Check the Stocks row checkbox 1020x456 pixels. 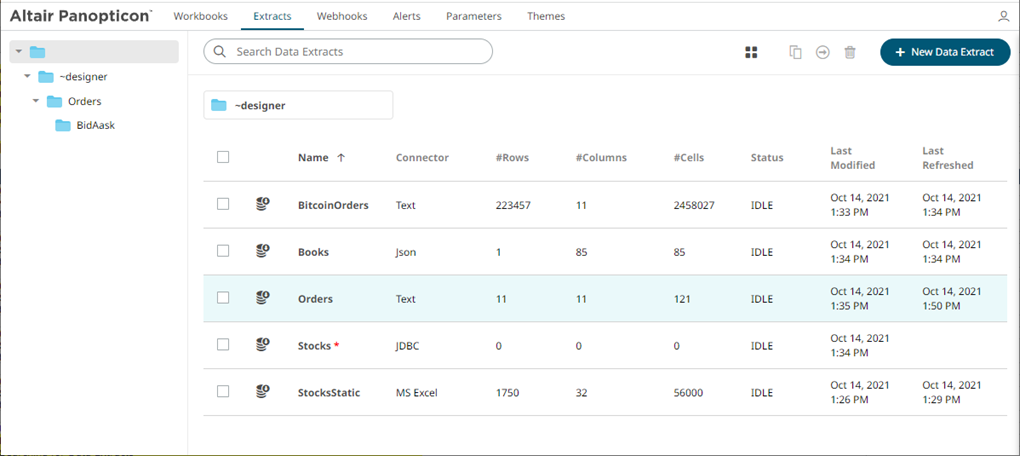[x=223, y=344]
